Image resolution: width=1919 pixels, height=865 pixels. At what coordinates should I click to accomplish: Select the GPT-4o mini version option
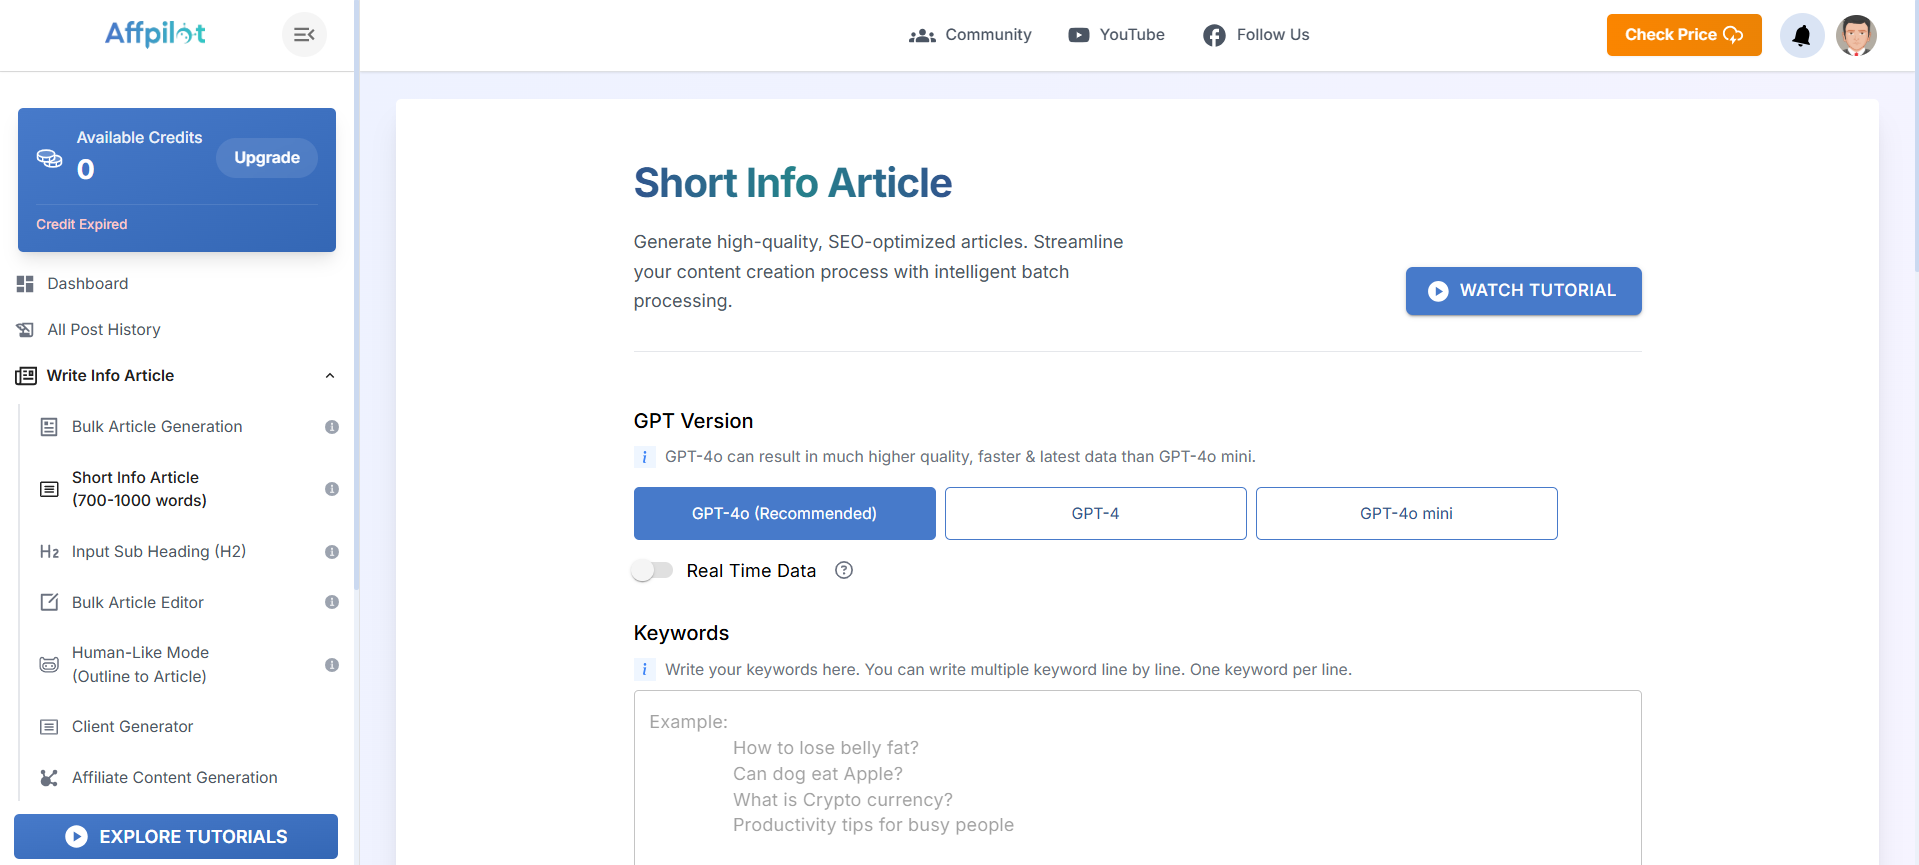coord(1406,514)
